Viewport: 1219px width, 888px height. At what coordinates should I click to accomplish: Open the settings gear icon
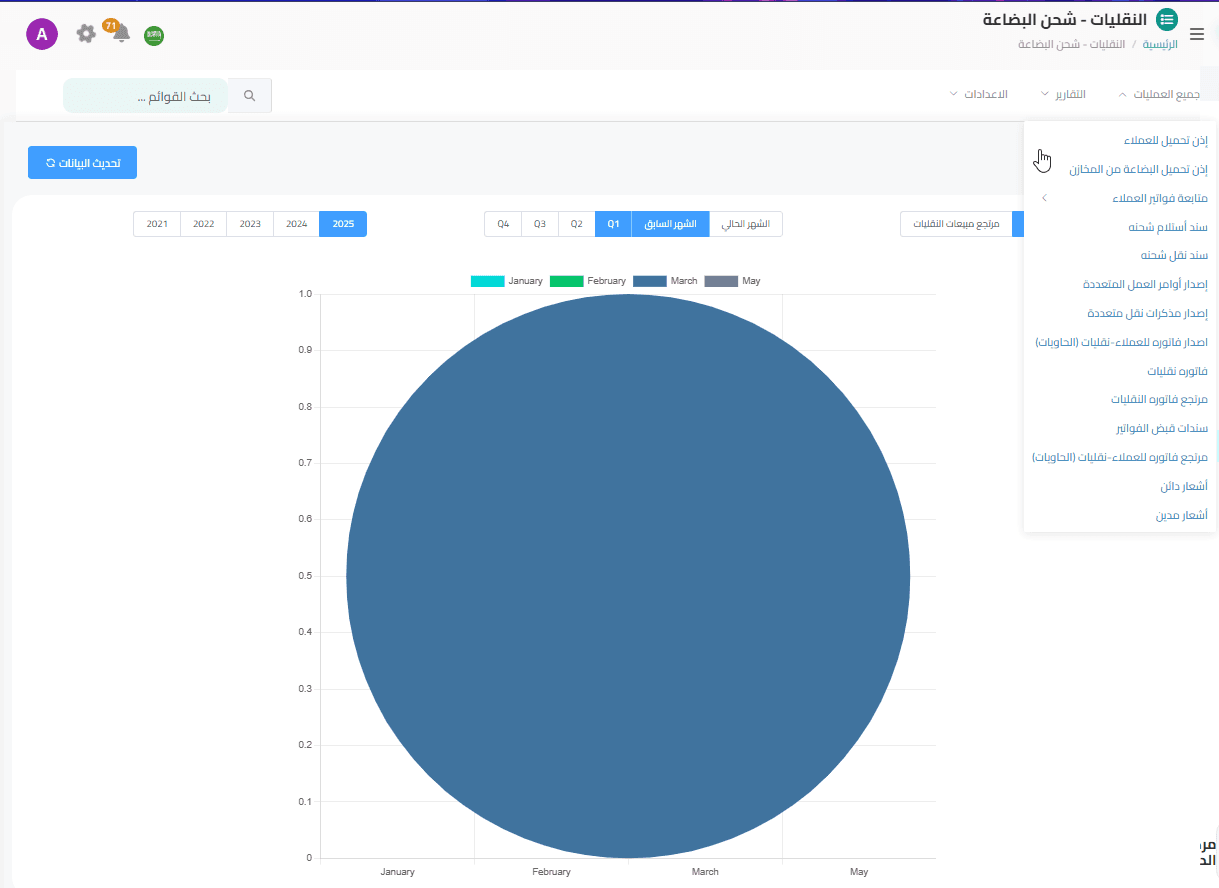(x=86, y=34)
